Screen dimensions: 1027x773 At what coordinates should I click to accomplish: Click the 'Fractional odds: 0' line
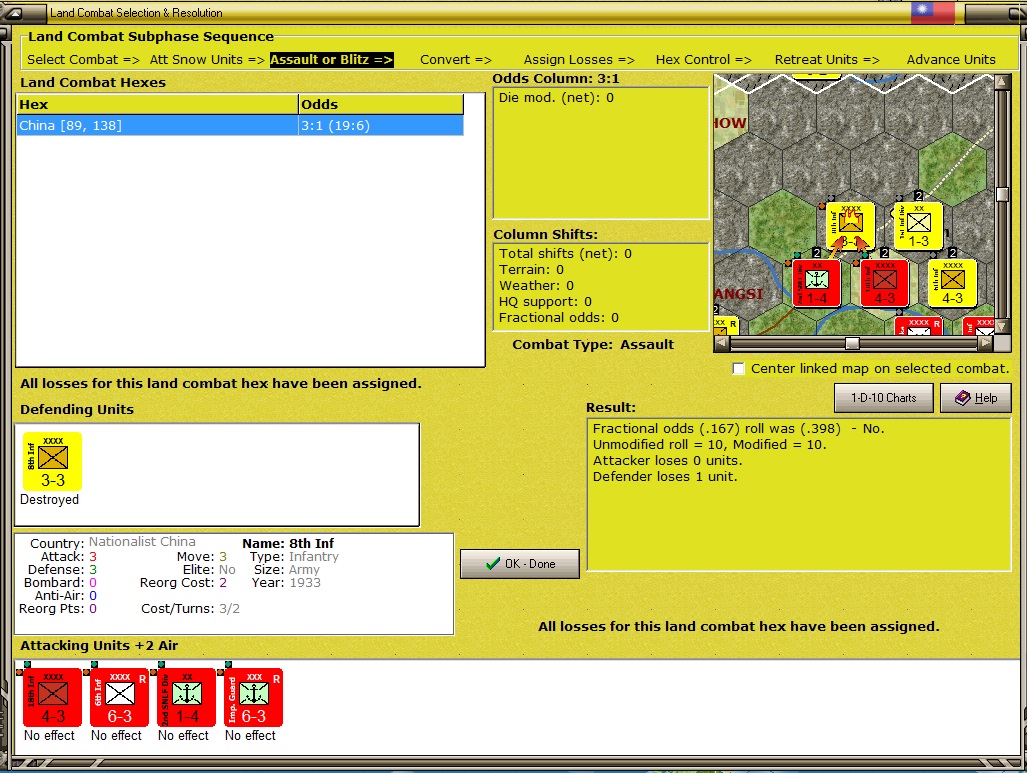pyautogui.click(x=559, y=318)
